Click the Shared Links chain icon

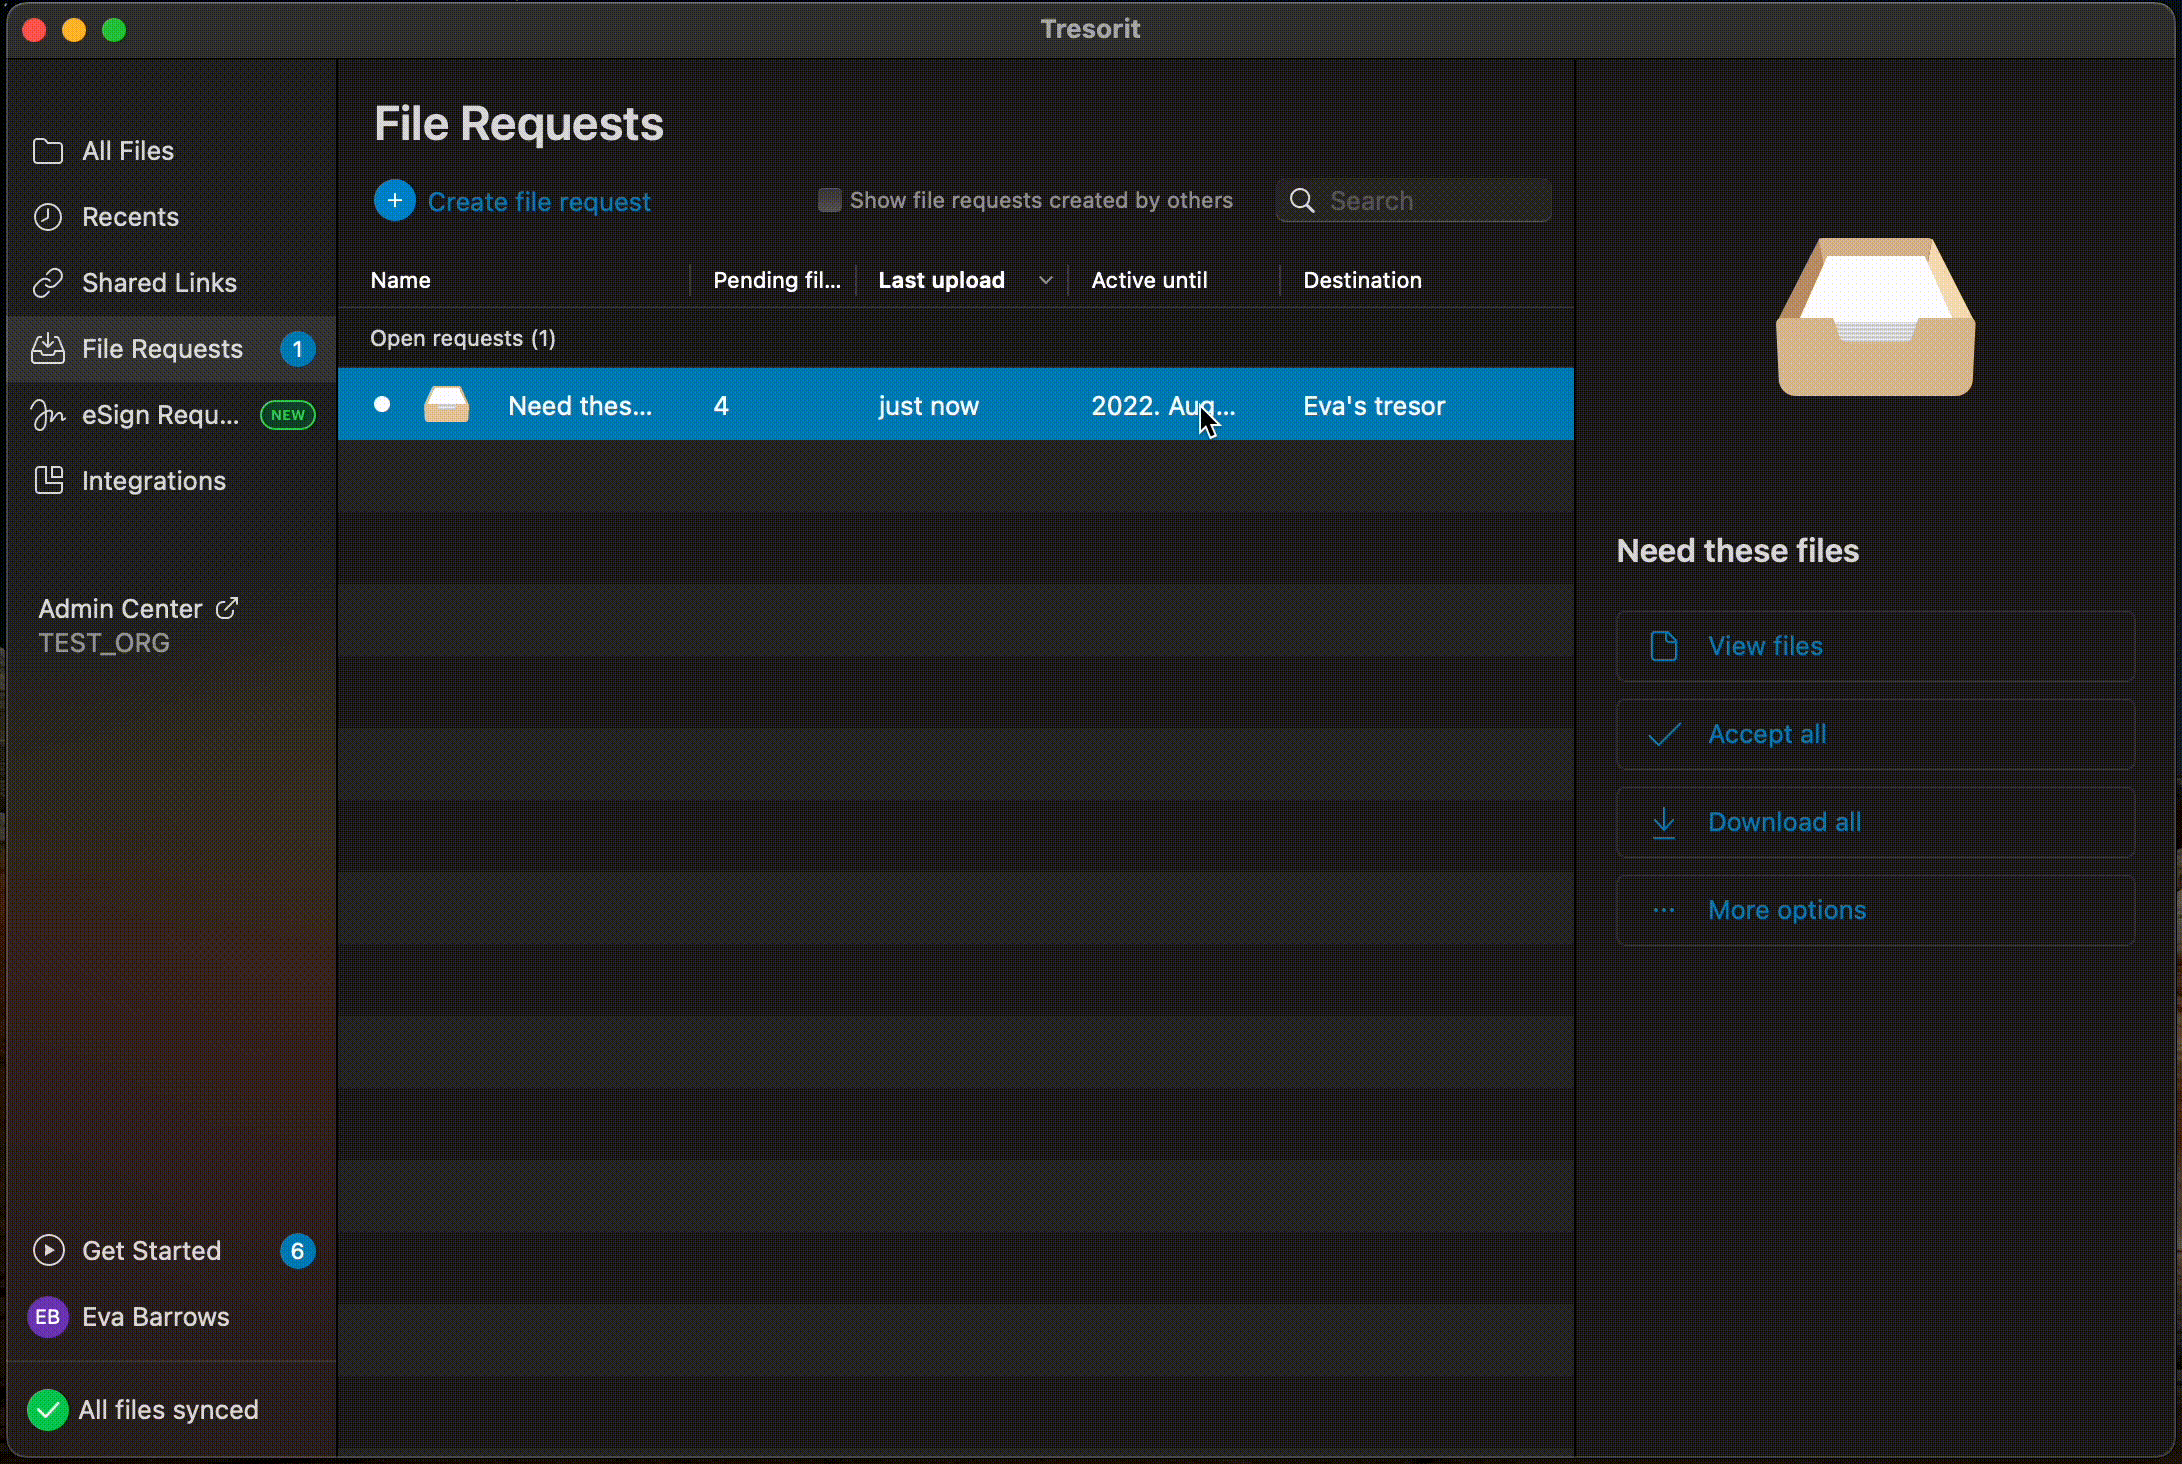tap(48, 283)
